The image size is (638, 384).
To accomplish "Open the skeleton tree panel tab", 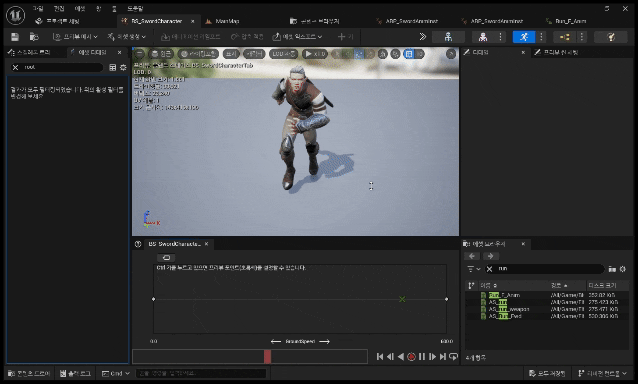I will click(30, 52).
